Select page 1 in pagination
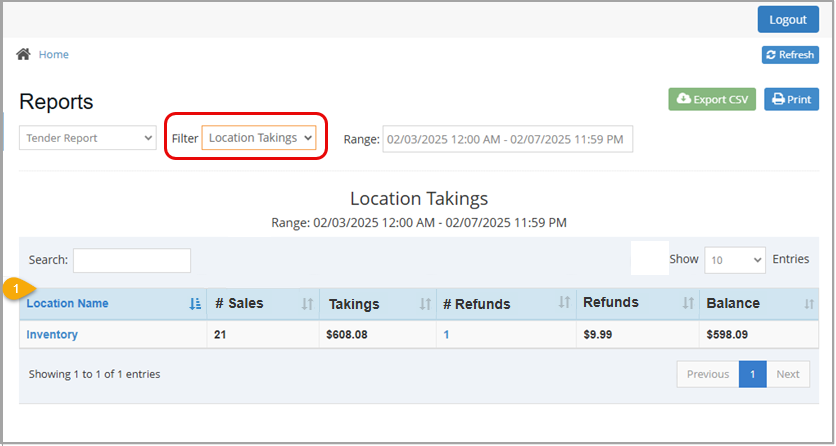This screenshot has height=446, width=836. pyautogui.click(x=753, y=374)
